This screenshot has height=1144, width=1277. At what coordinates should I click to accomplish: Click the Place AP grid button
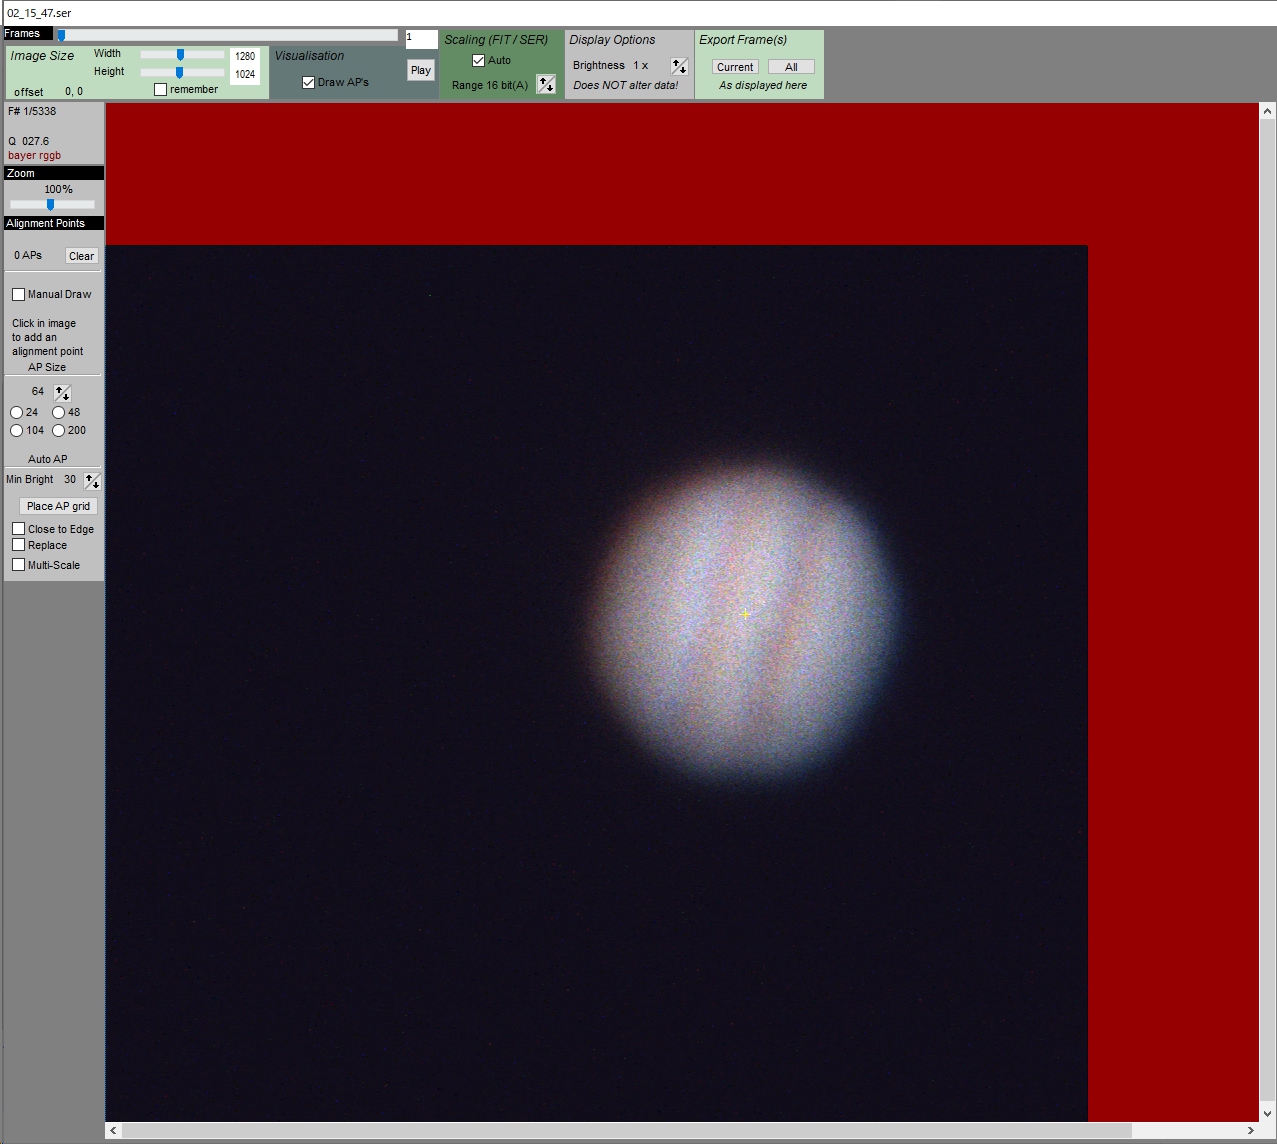58,506
